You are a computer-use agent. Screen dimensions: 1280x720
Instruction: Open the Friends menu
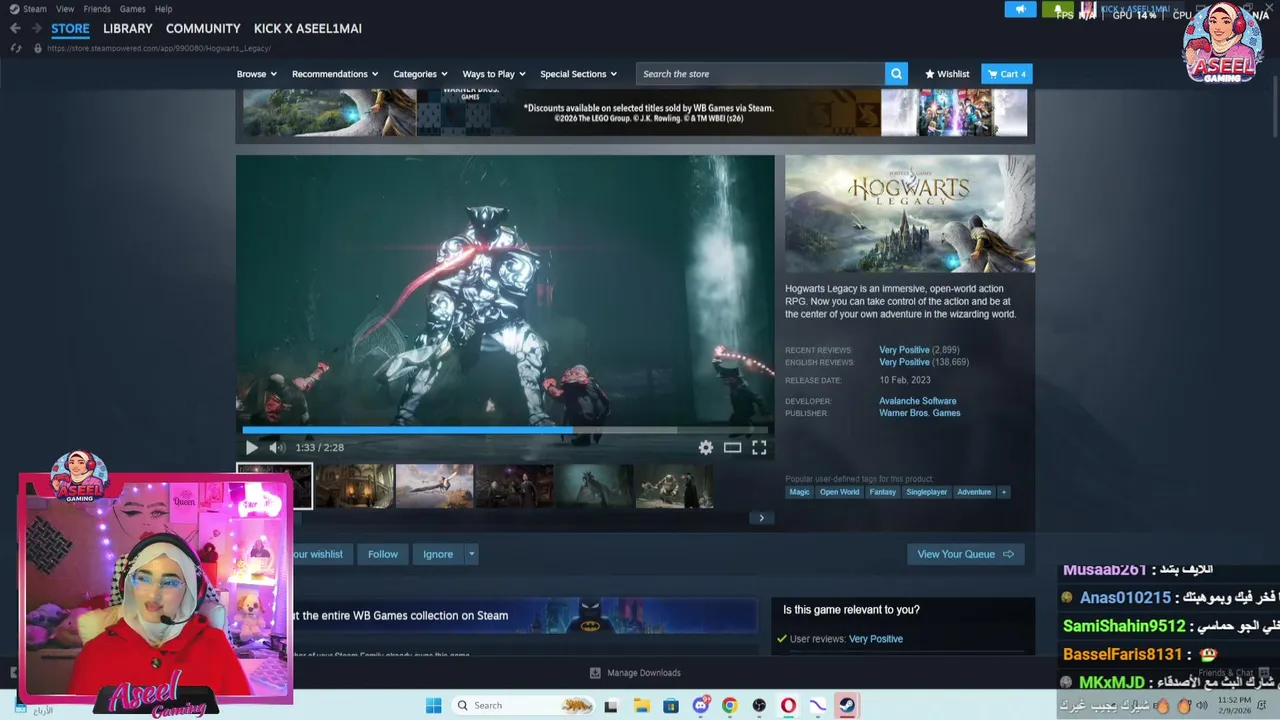97,9
